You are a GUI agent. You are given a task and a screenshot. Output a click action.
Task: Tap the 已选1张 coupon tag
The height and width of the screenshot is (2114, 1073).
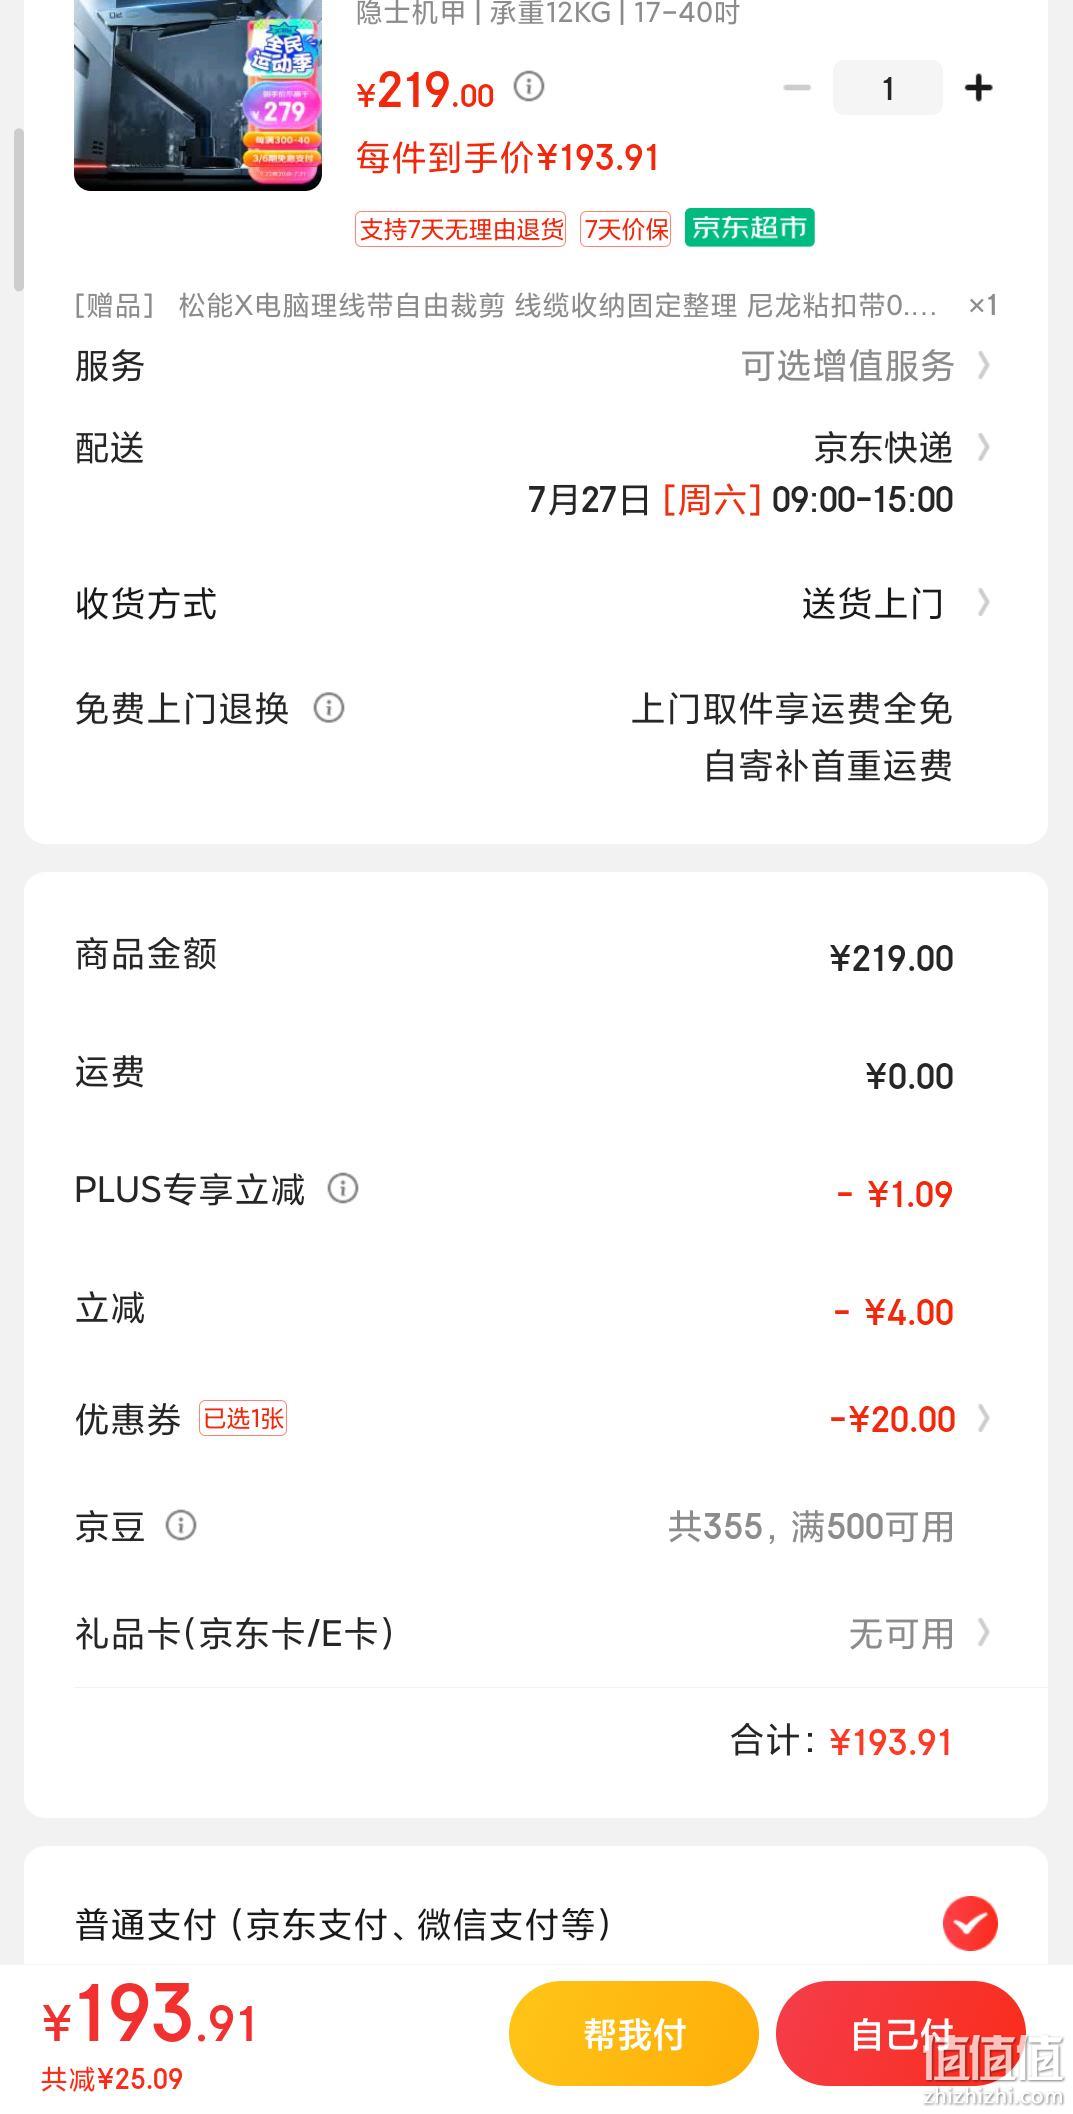[243, 1418]
